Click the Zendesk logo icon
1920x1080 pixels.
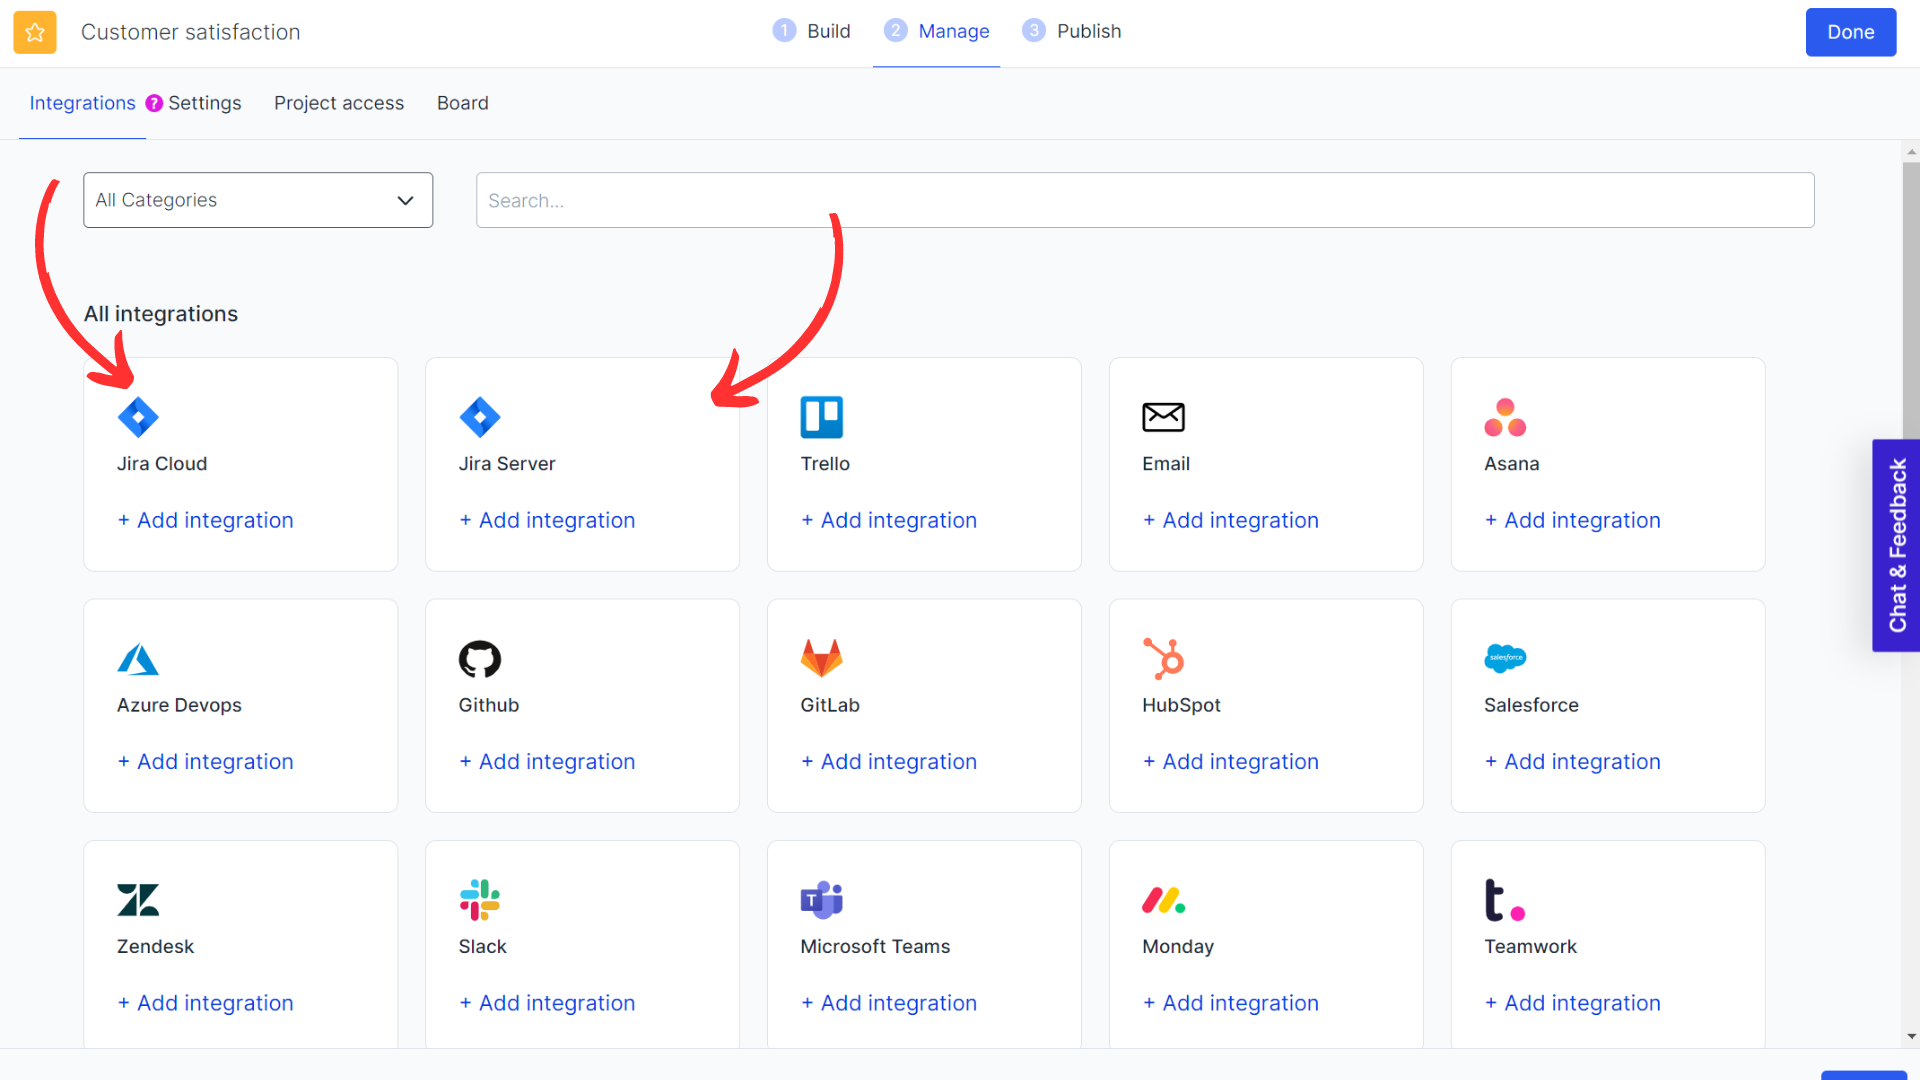pos(138,900)
